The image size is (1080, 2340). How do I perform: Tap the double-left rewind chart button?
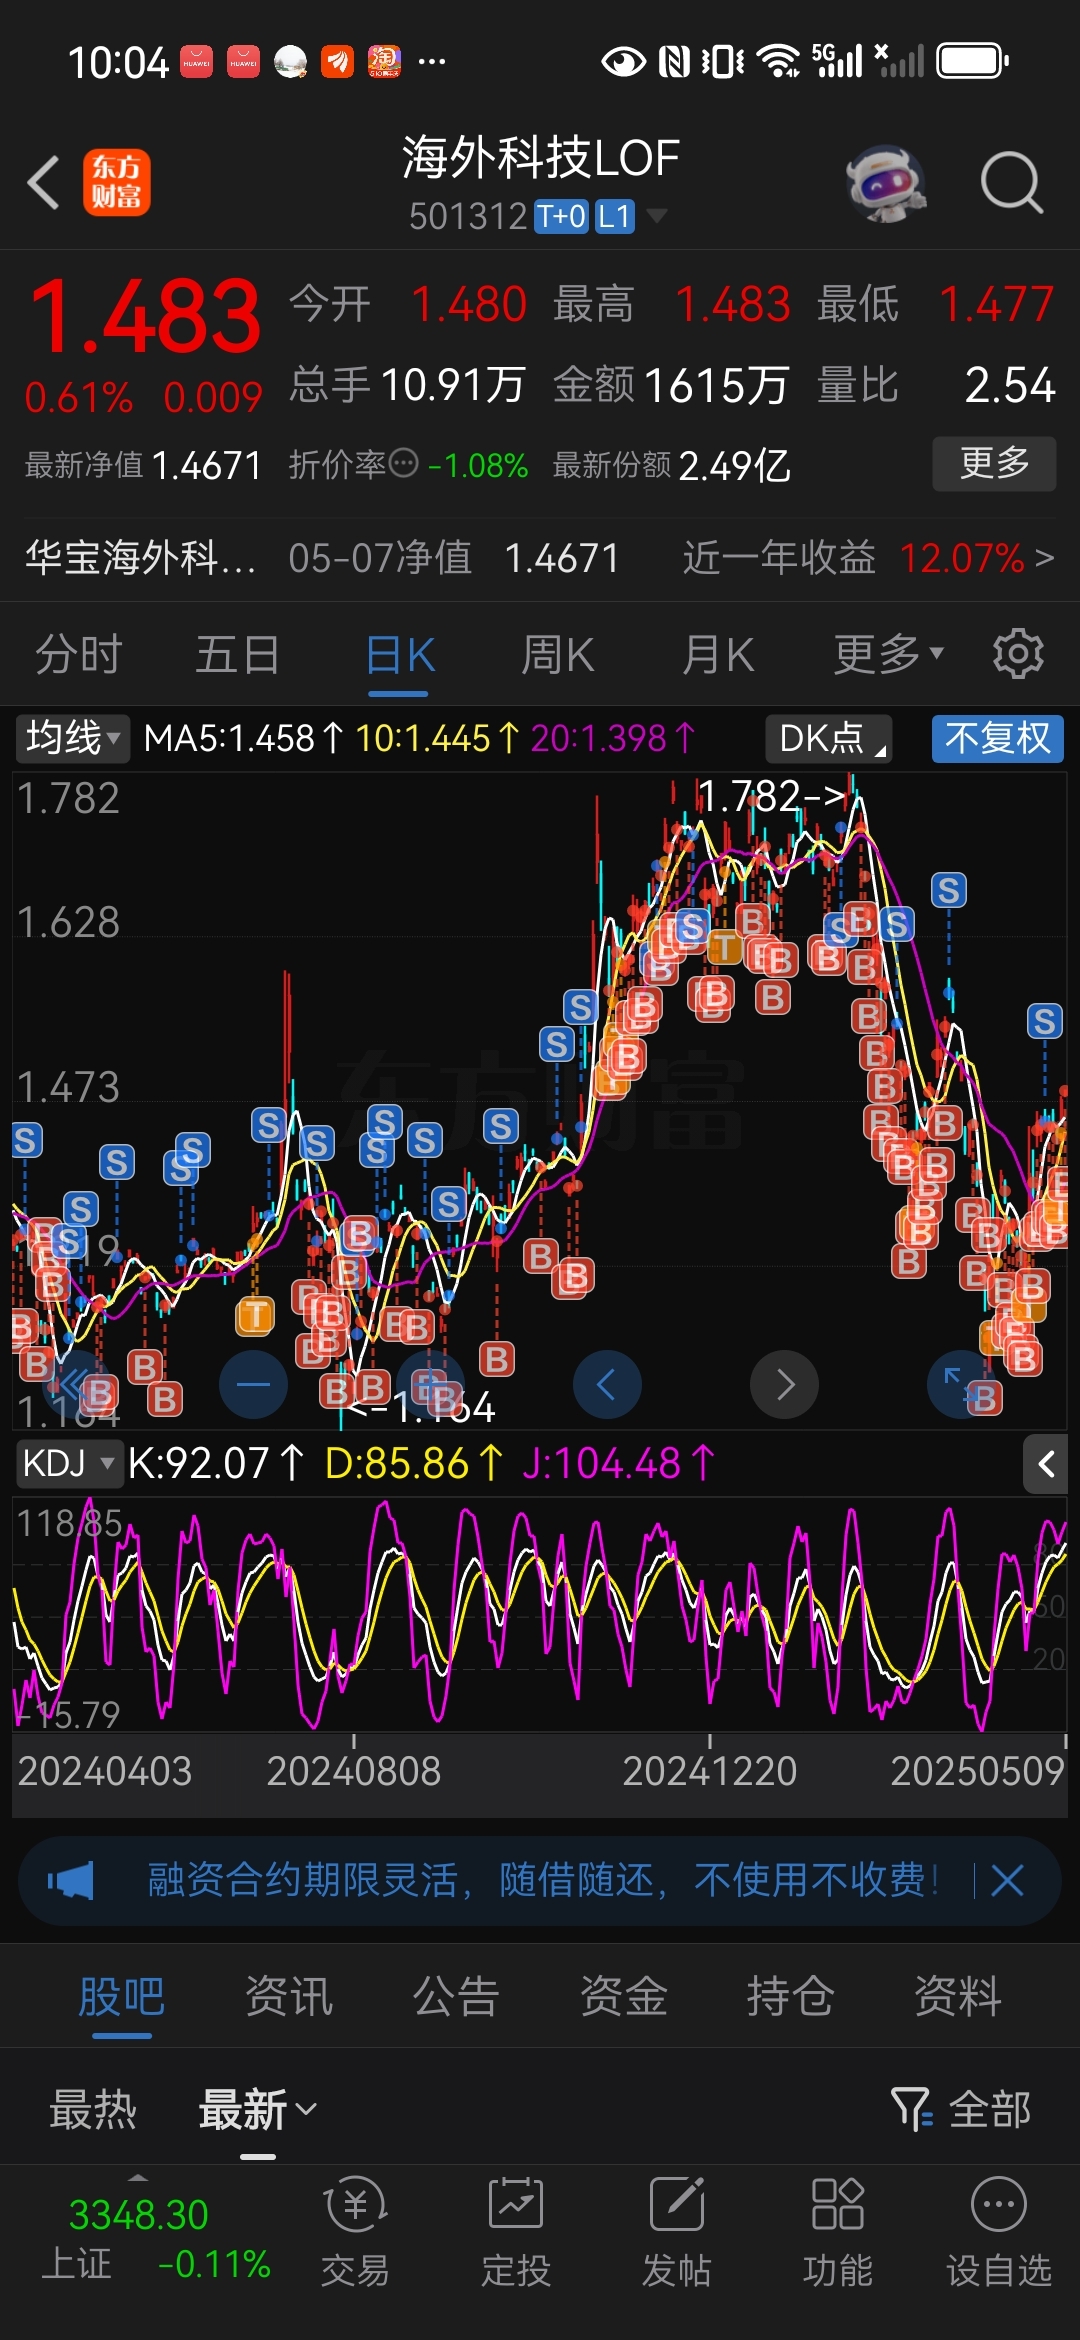75,1384
